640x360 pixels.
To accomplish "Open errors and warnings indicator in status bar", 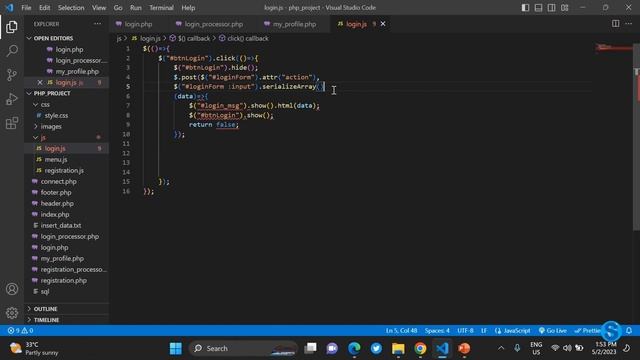I will [x=20, y=331].
